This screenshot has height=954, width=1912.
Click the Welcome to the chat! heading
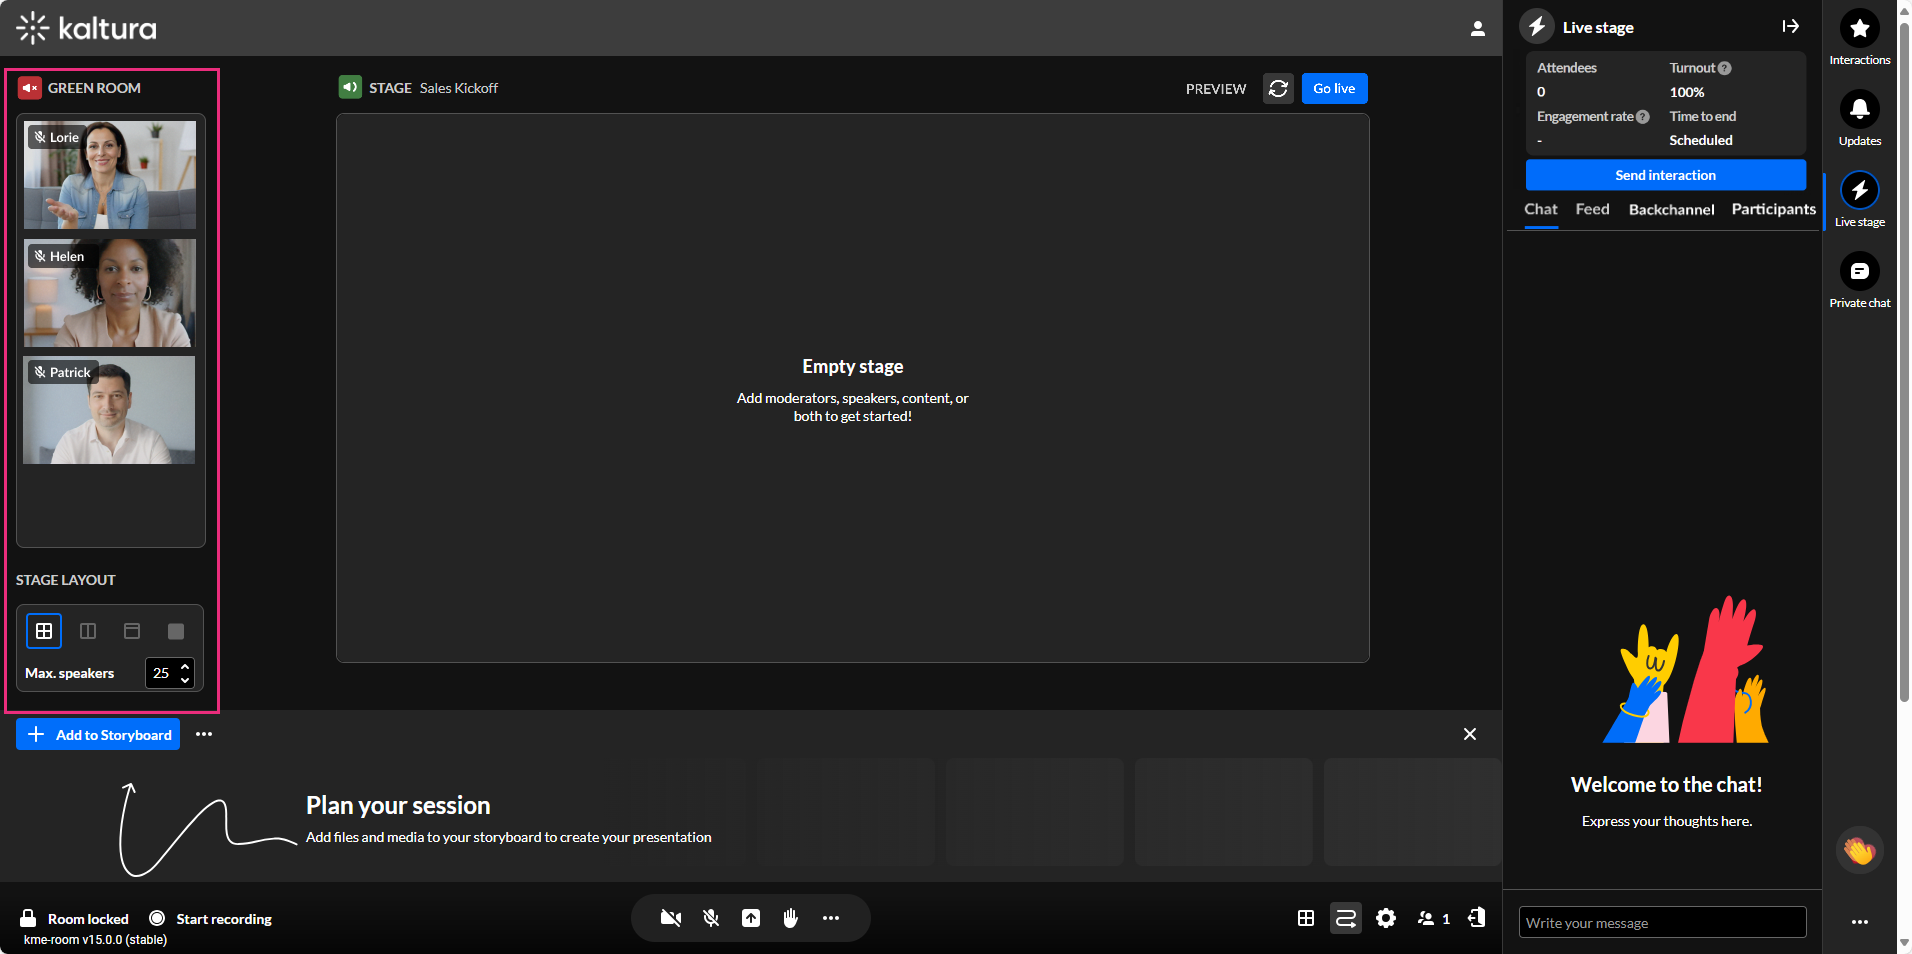1667,785
